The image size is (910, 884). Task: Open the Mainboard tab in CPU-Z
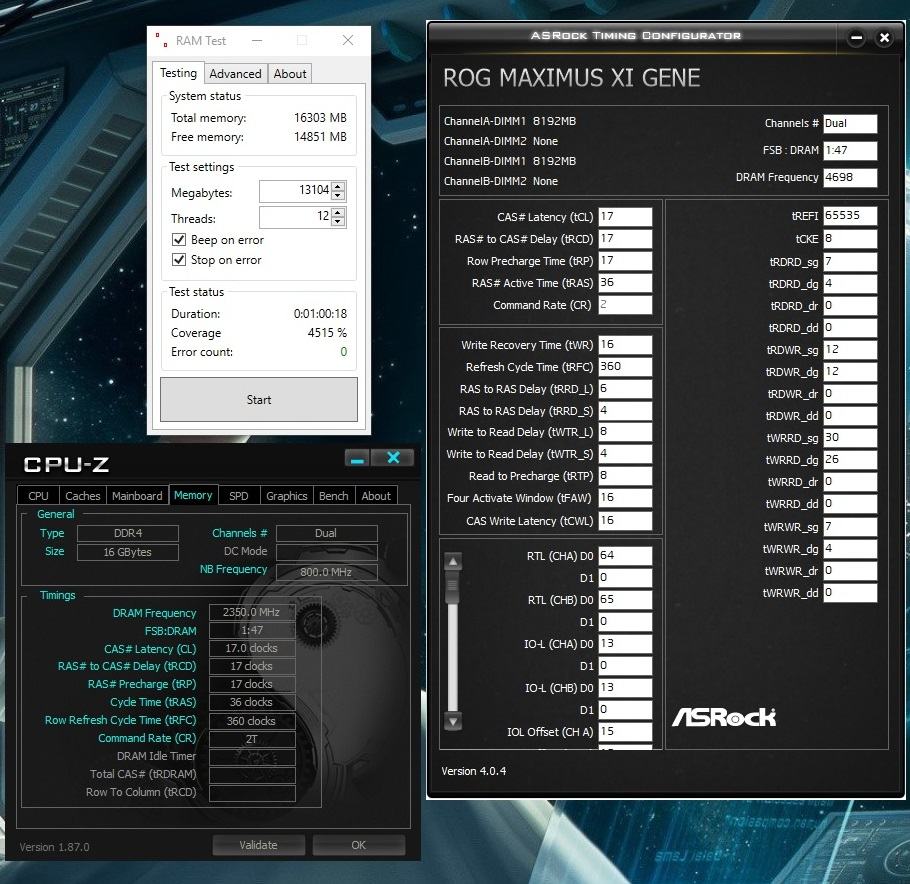[x=137, y=496]
